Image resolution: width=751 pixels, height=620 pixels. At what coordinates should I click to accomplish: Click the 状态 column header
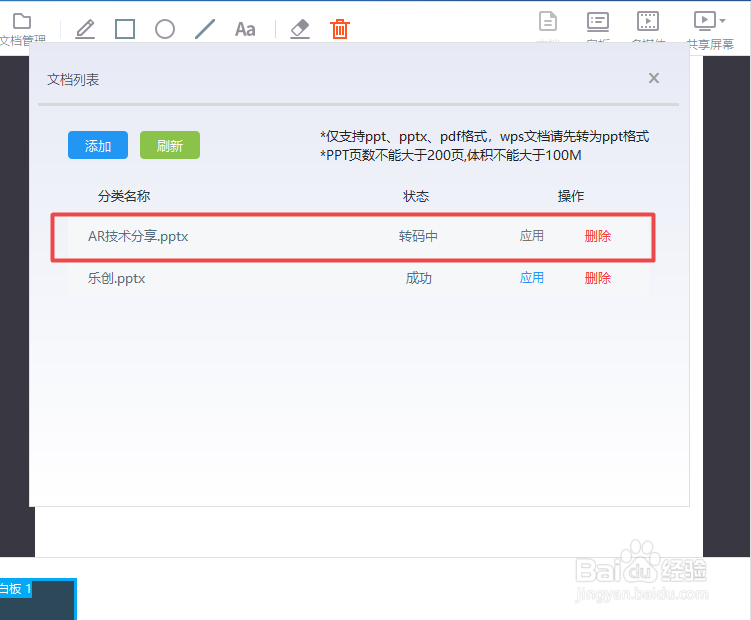(416, 196)
